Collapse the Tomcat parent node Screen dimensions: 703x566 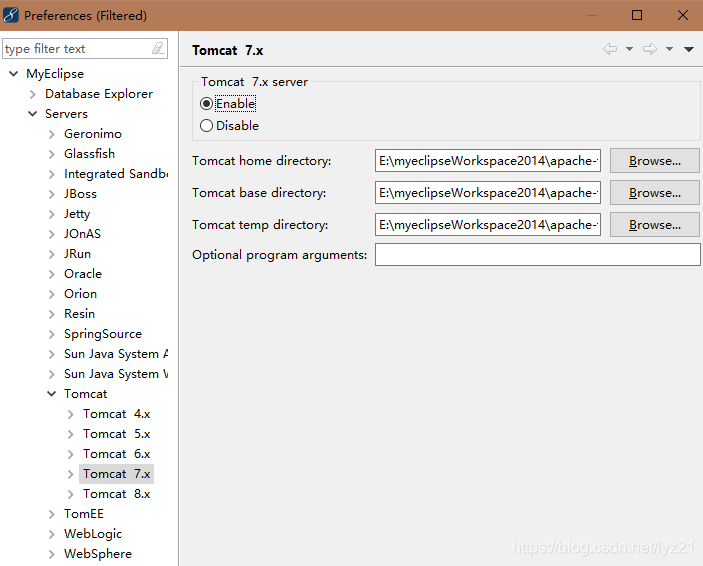point(52,394)
